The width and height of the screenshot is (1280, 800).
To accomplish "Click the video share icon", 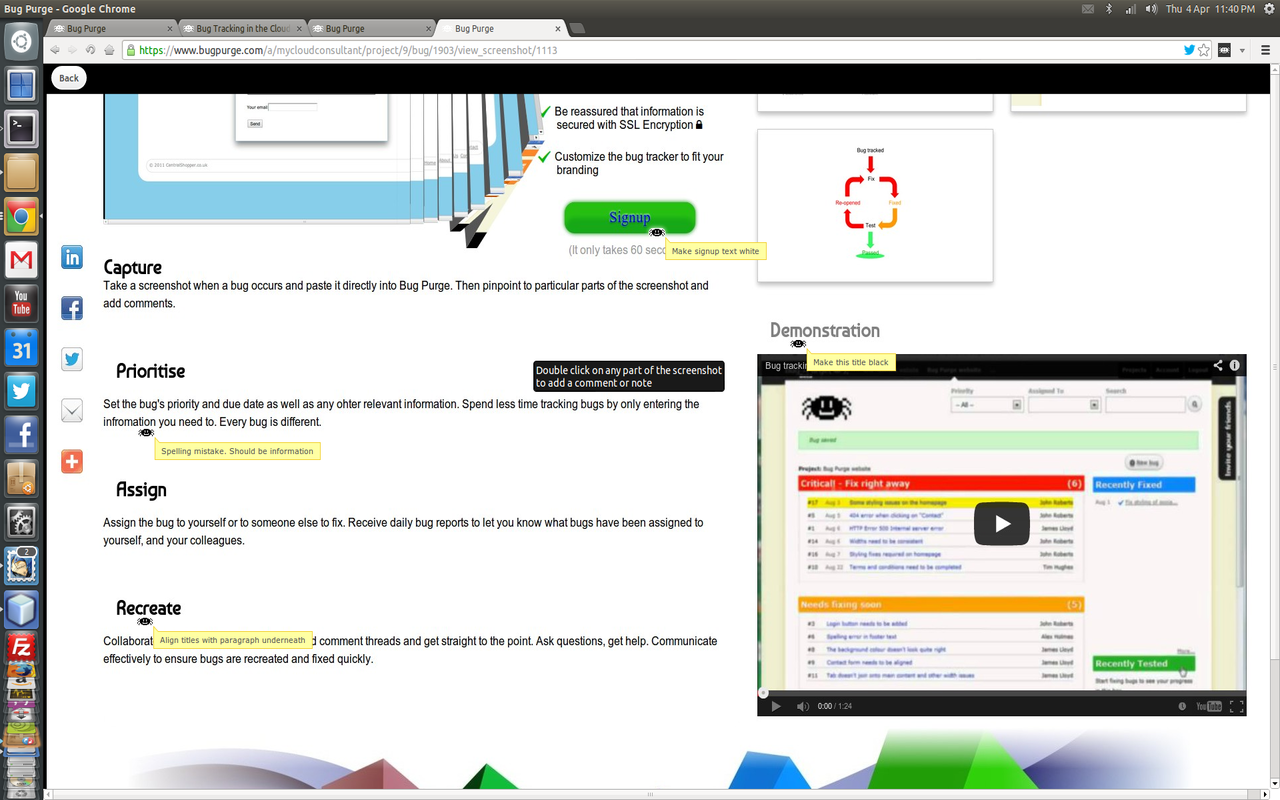I will (x=1218, y=366).
